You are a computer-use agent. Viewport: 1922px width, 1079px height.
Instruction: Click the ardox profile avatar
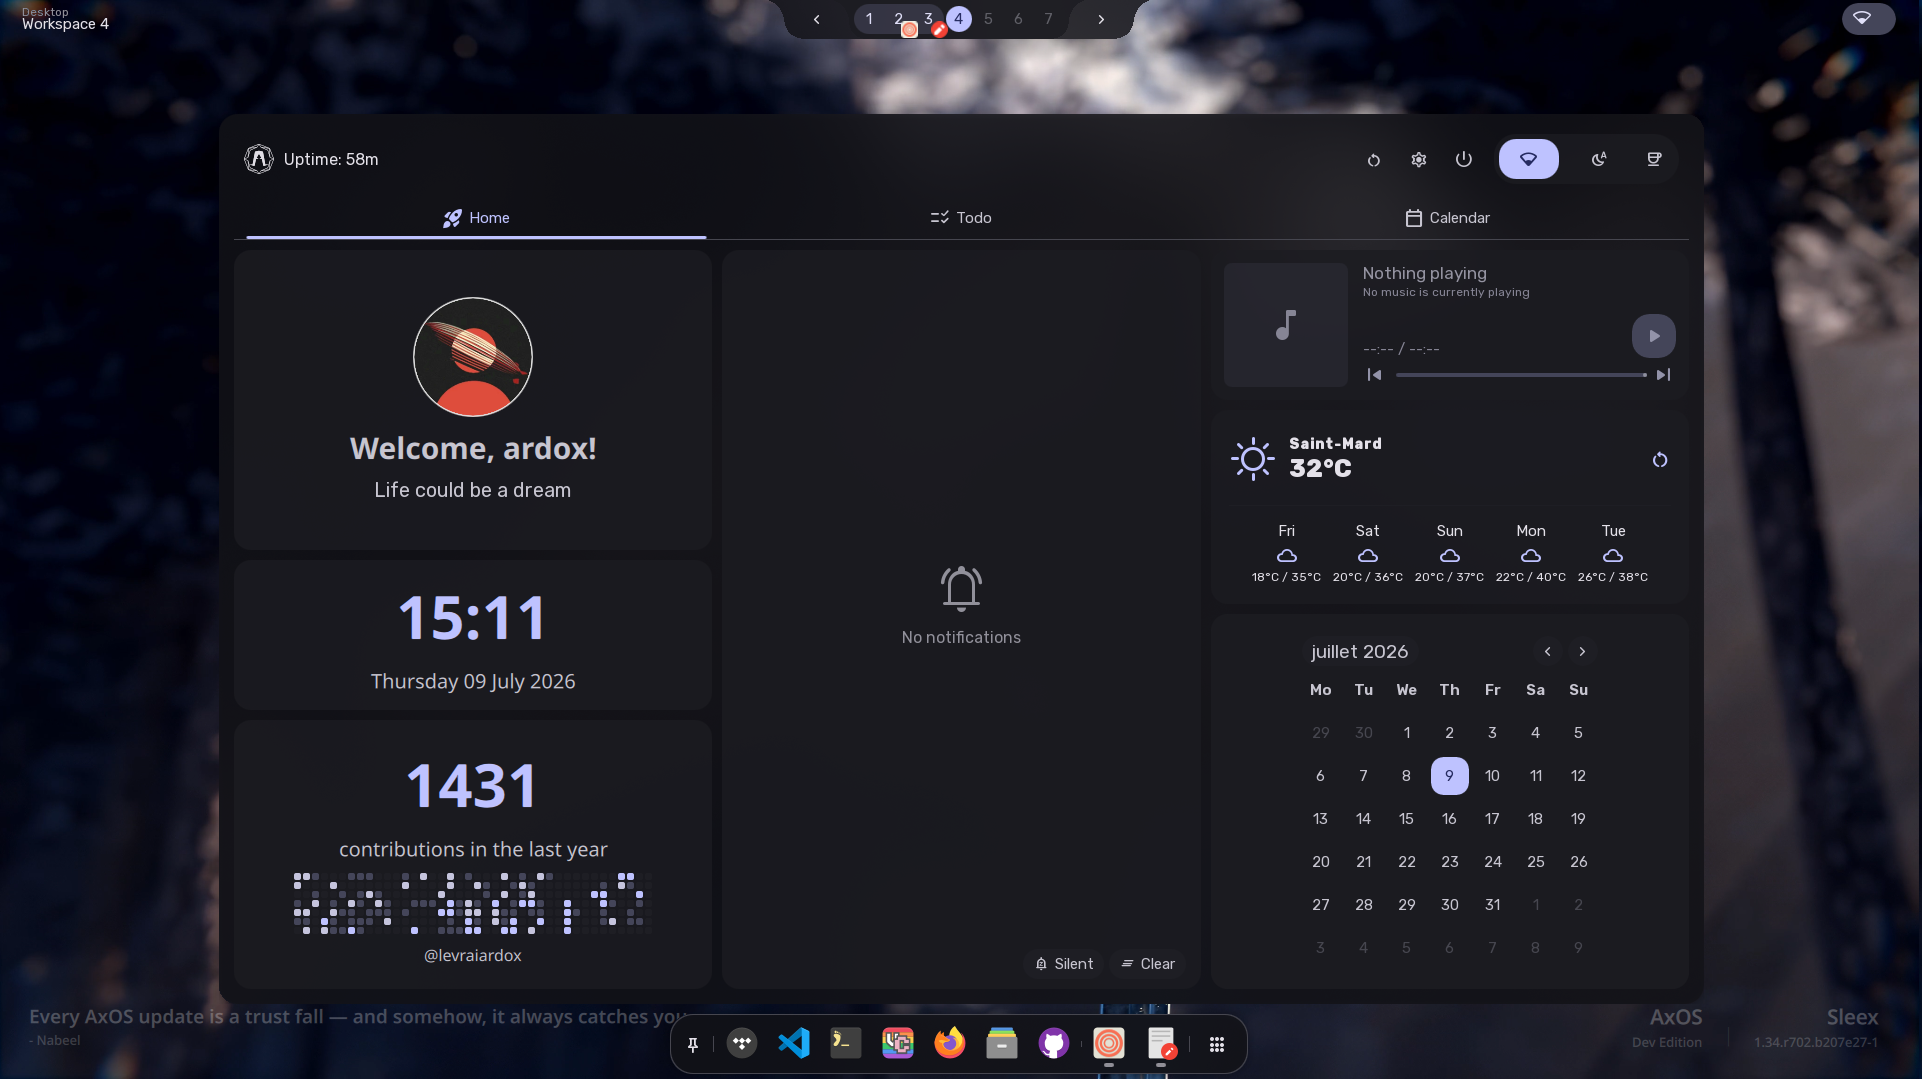pyautogui.click(x=473, y=357)
